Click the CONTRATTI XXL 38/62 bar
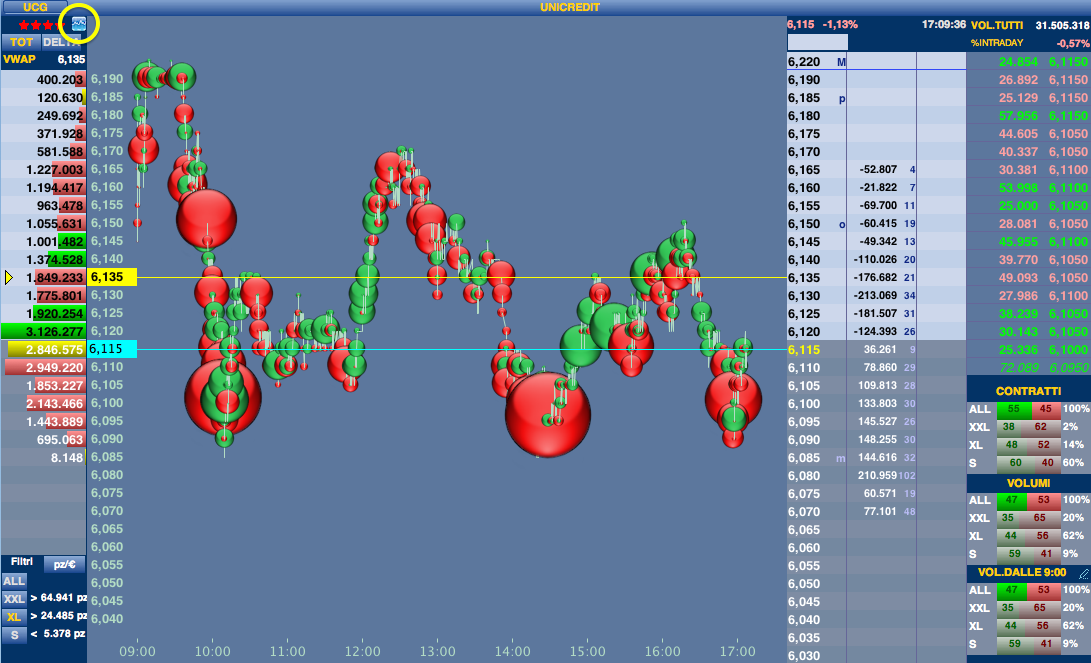 (x=1028, y=427)
